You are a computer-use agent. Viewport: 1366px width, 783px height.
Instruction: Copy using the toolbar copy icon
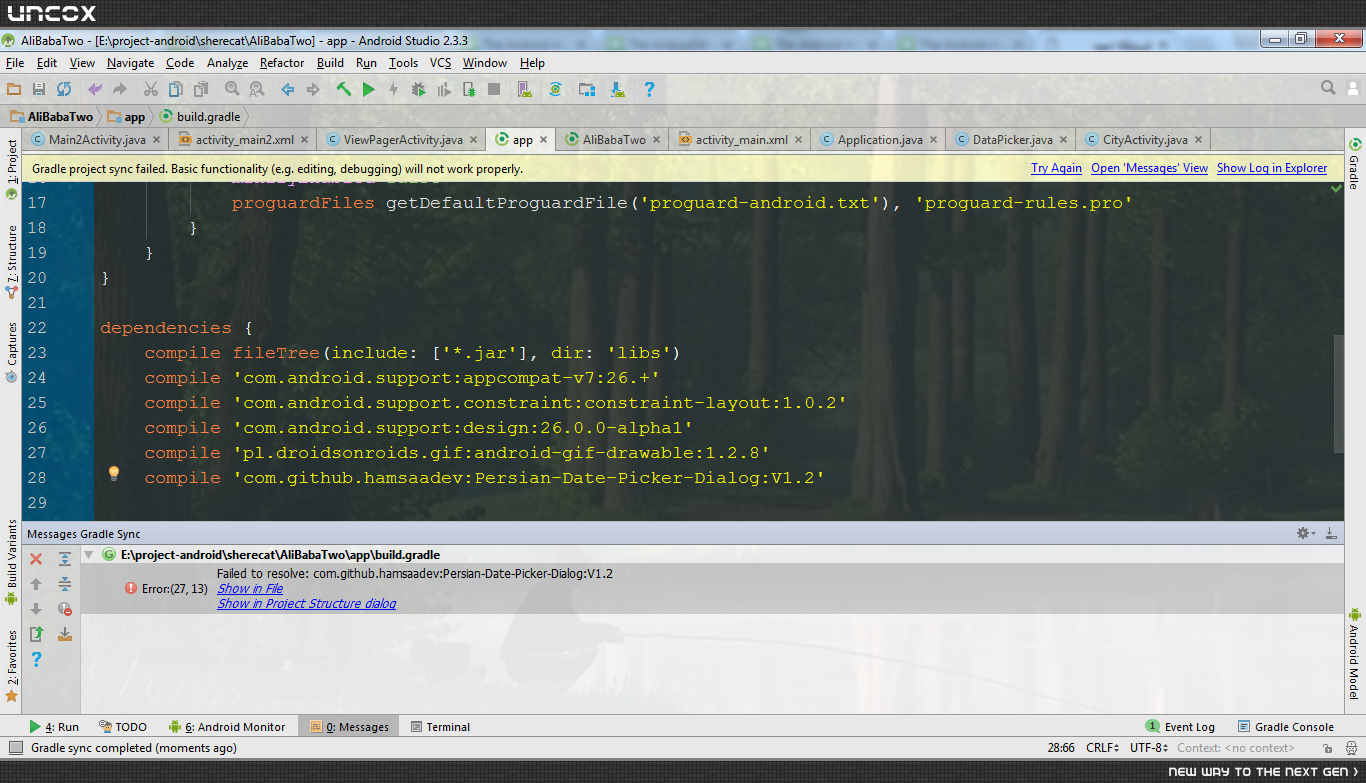coord(175,89)
